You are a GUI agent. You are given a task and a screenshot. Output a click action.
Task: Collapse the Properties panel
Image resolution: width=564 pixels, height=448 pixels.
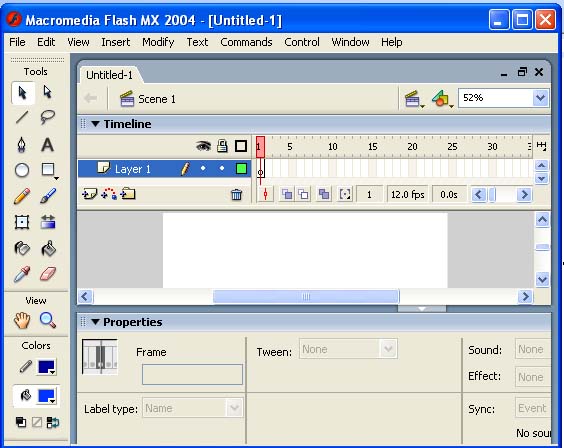95,322
